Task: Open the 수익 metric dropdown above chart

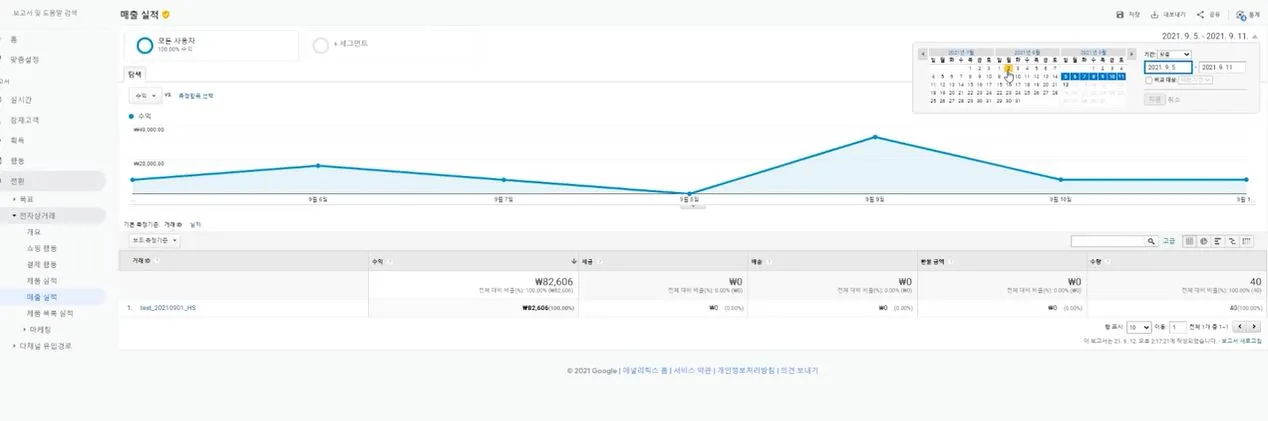Action: point(145,96)
